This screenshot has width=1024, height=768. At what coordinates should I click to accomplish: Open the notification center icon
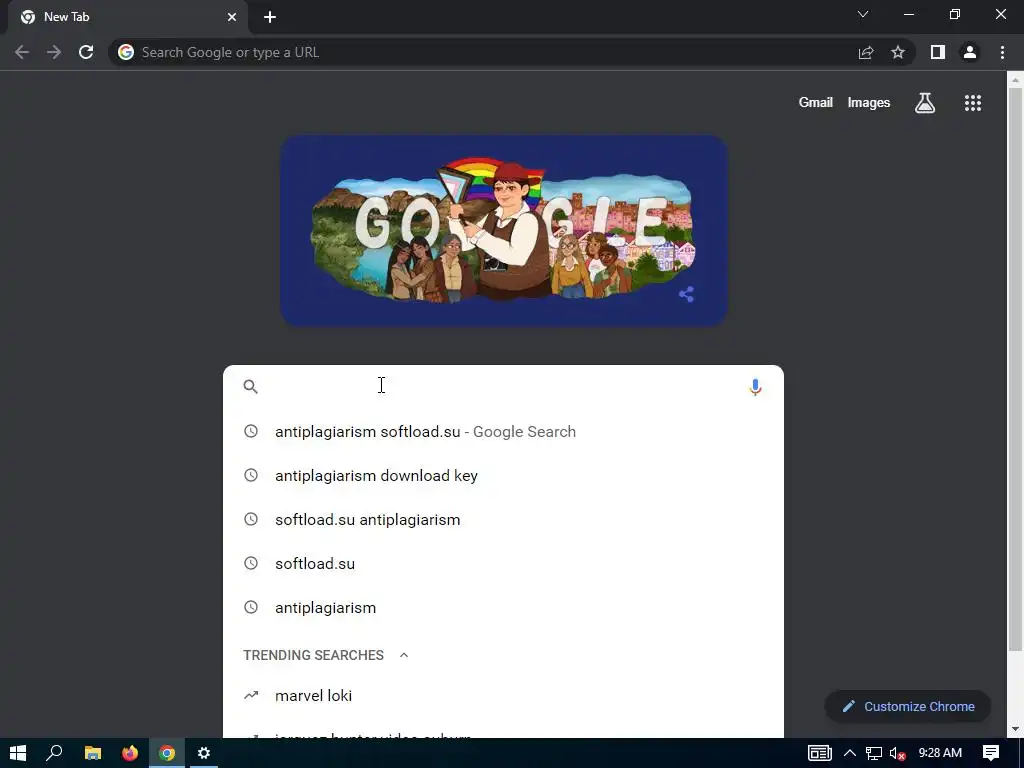coord(991,753)
